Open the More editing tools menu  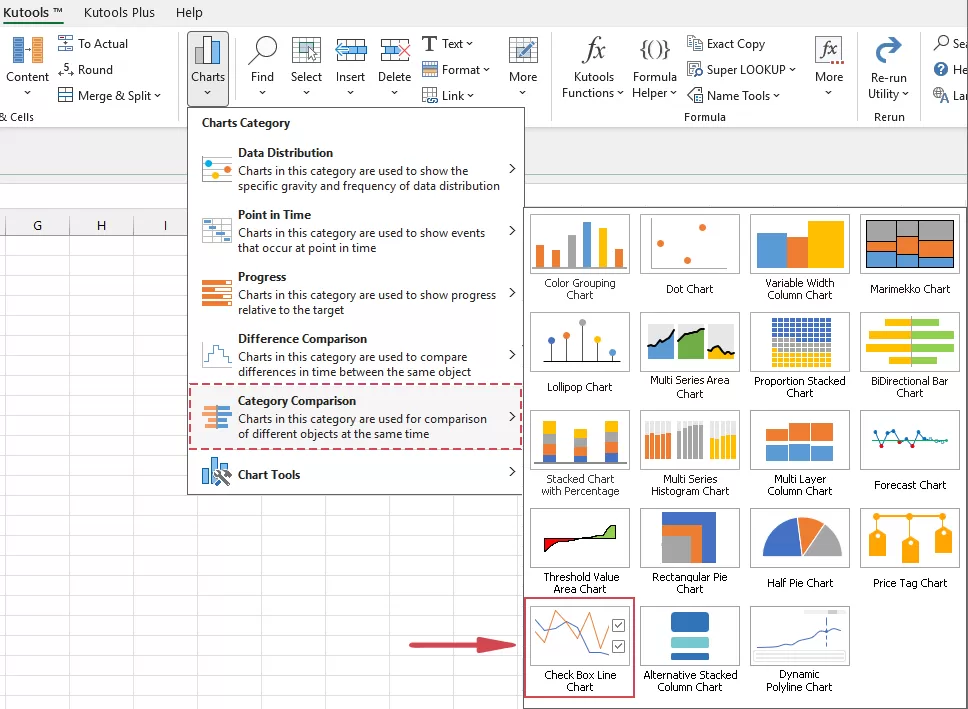tap(523, 67)
